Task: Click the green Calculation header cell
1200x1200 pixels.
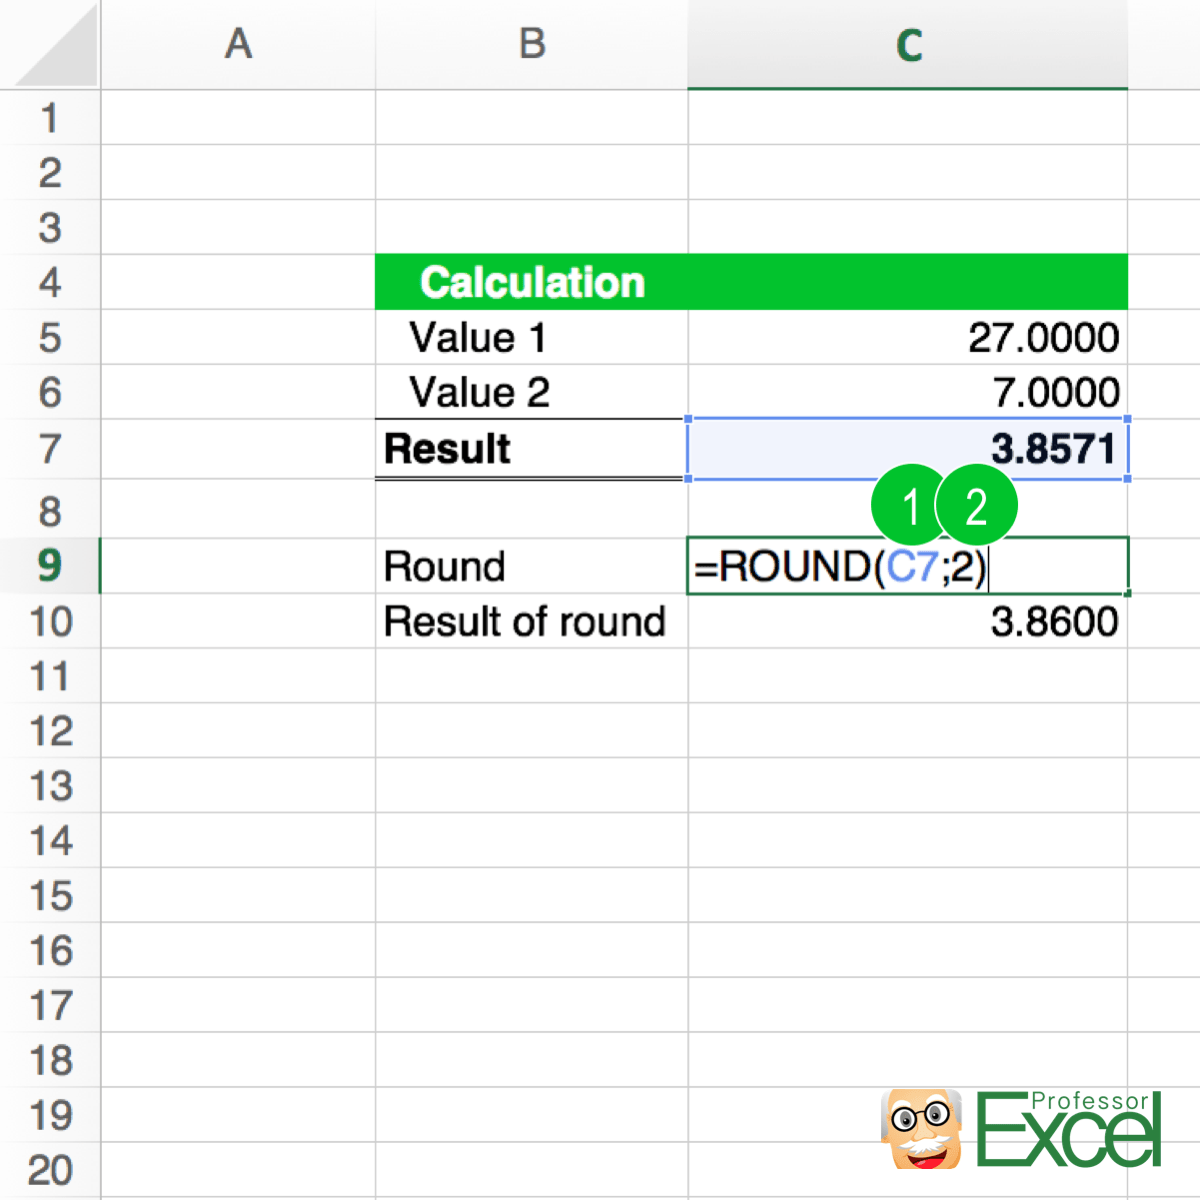Action: click(x=532, y=282)
